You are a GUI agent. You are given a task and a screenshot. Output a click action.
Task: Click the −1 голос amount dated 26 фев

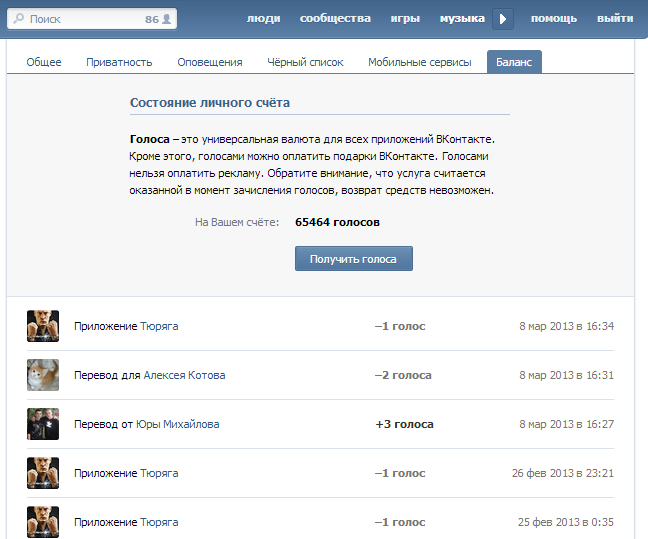point(400,473)
